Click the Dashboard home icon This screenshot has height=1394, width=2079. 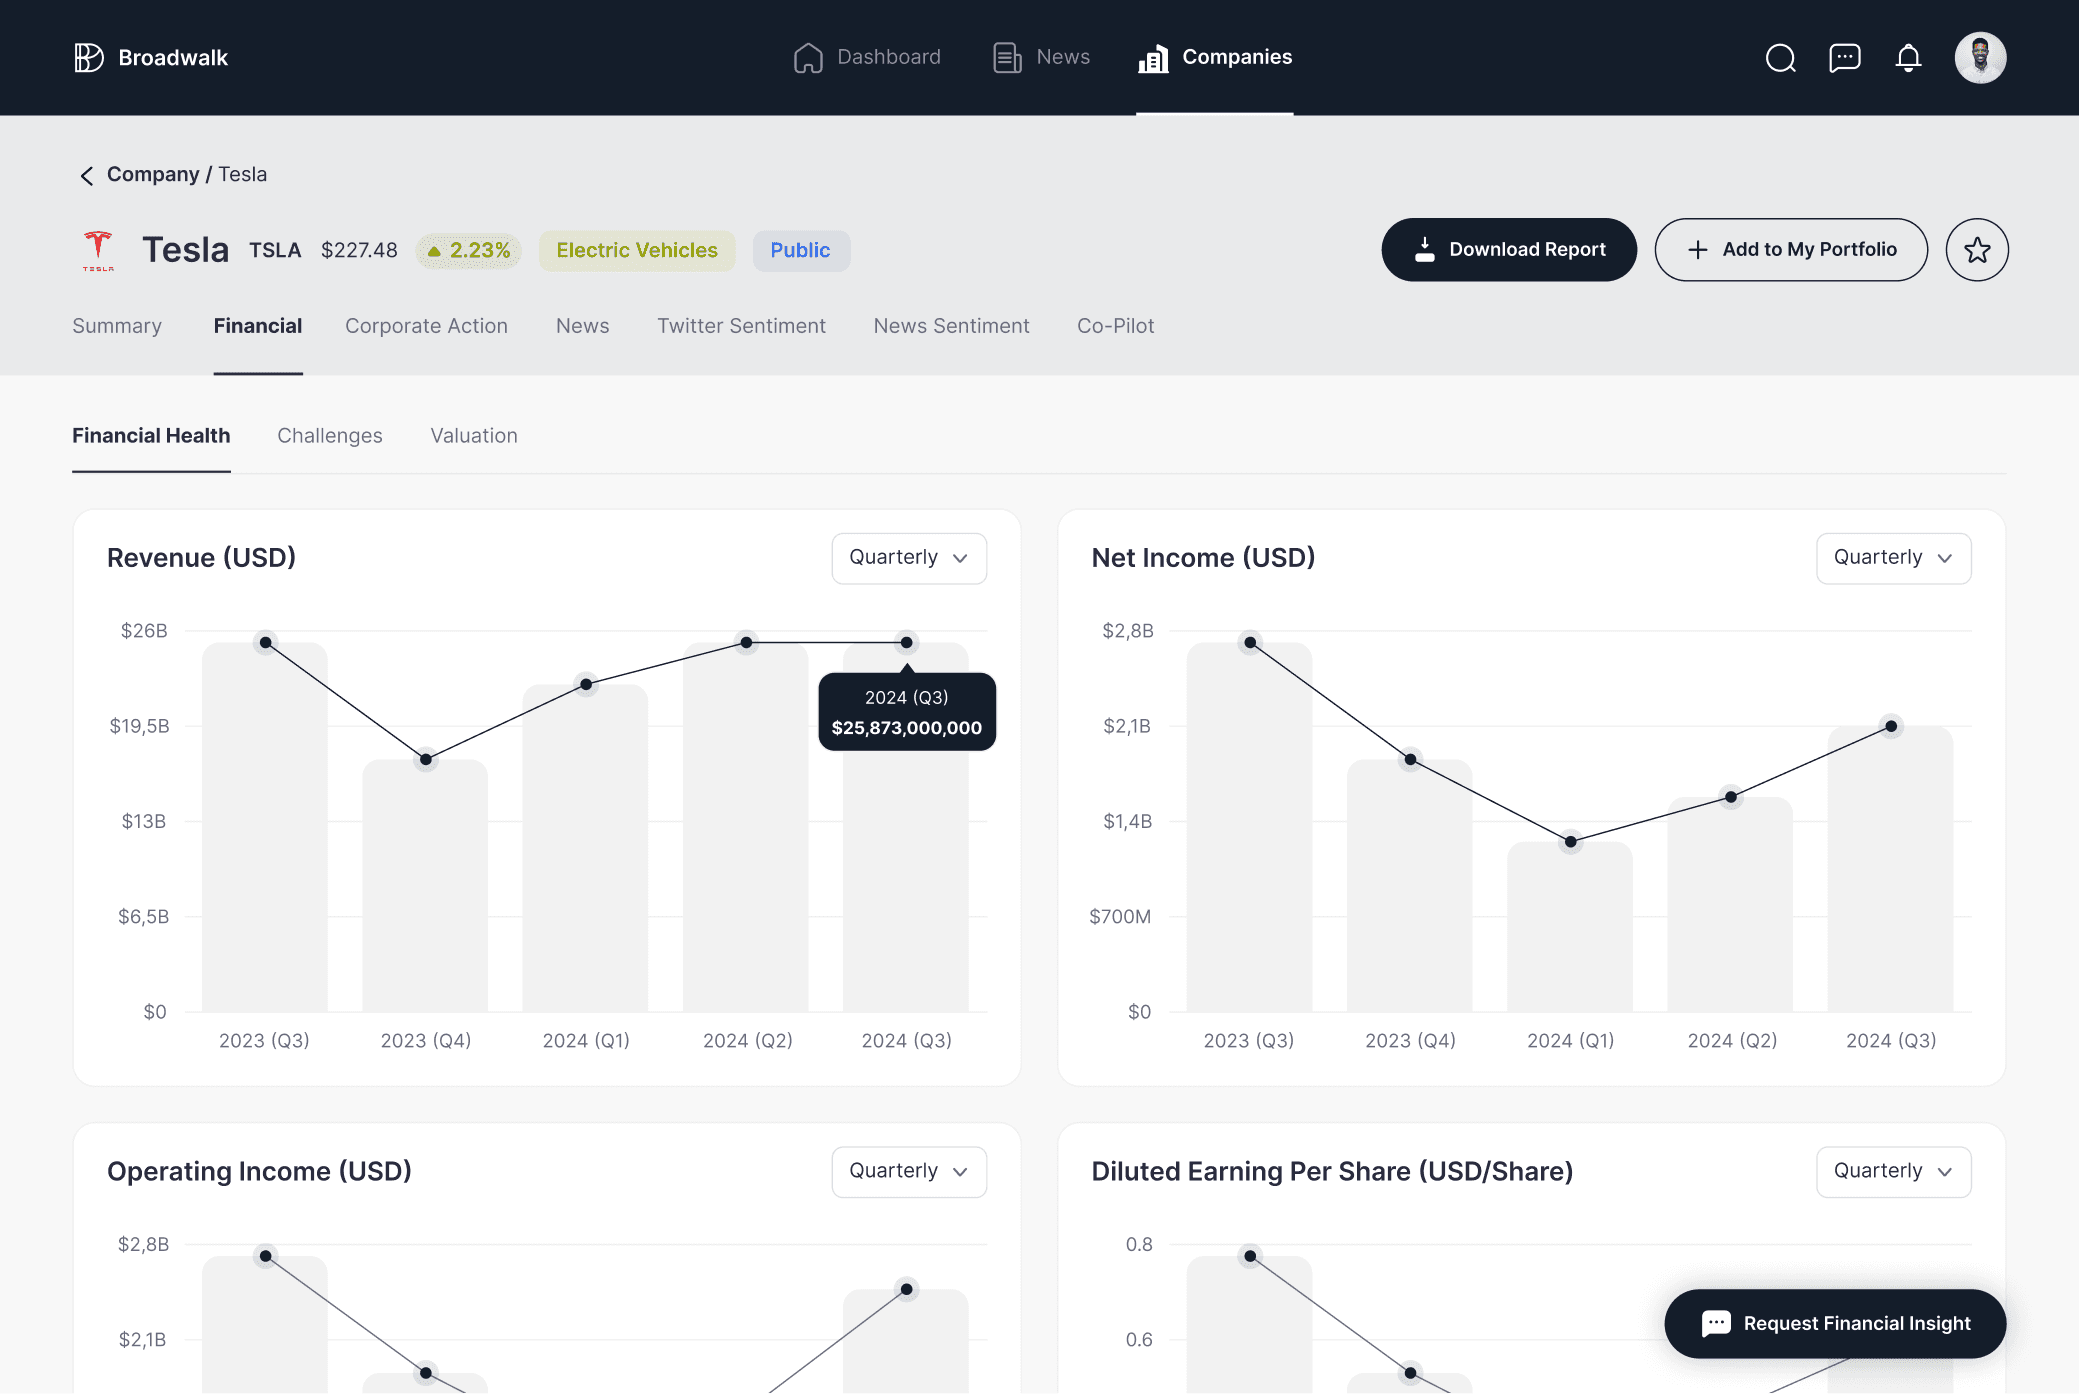[808, 58]
